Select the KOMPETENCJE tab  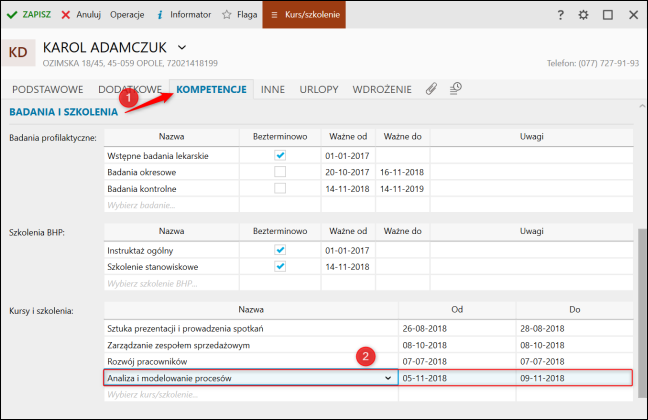click(x=211, y=89)
